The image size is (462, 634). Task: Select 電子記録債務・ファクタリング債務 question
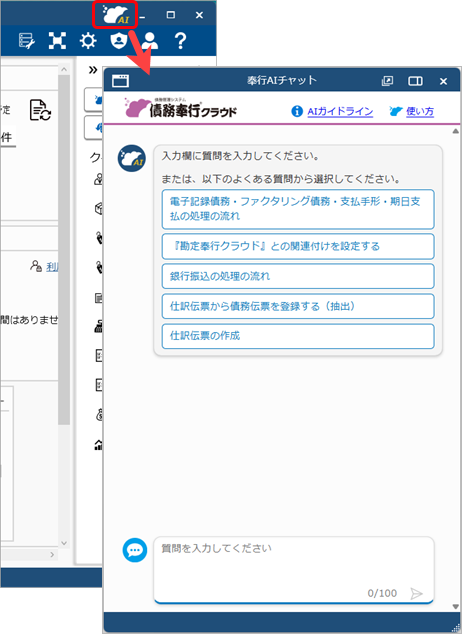tap(298, 209)
